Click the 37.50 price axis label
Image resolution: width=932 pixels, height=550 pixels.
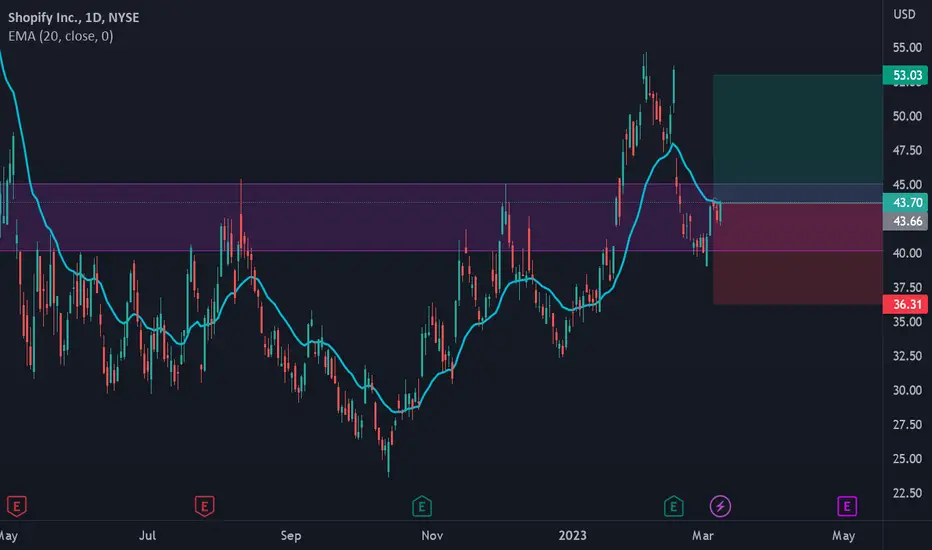click(907, 288)
